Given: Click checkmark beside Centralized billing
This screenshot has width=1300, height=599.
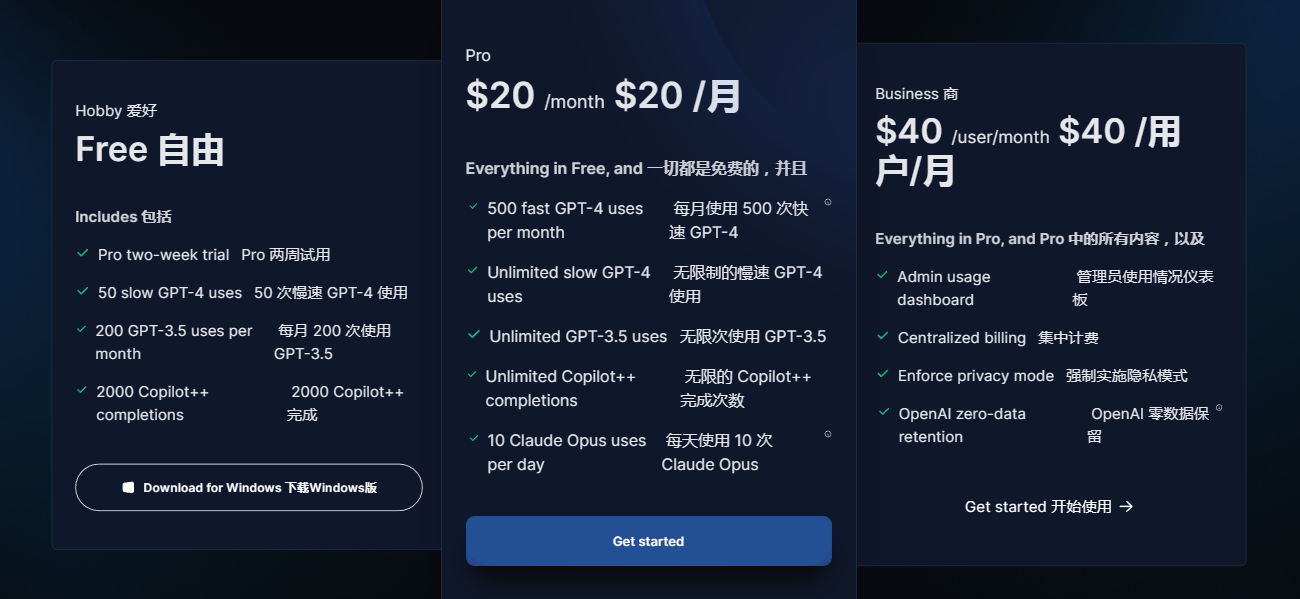Looking at the screenshot, I should tap(883, 337).
